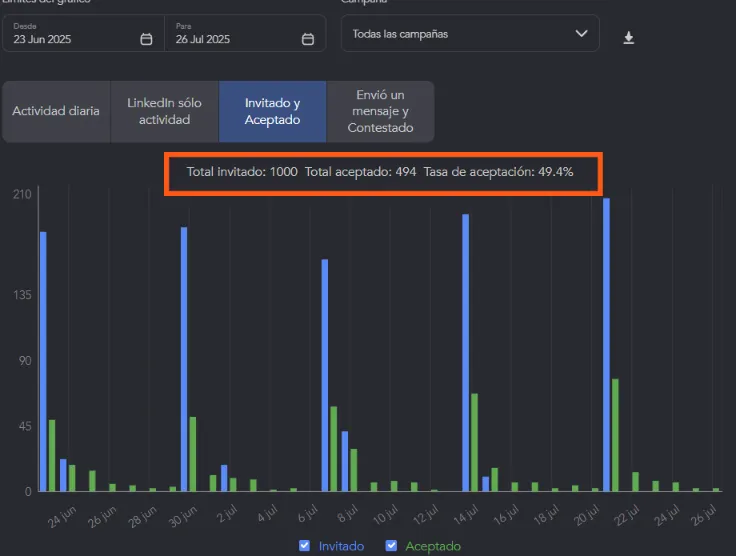Click the Para date field 26 Jul 2025
The image size is (736, 556).
pos(245,33)
